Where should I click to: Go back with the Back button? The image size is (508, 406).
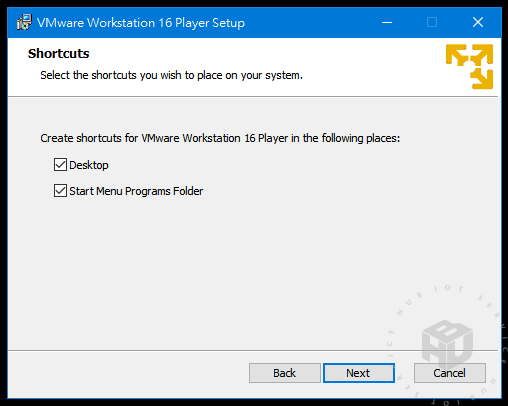(285, 373)
